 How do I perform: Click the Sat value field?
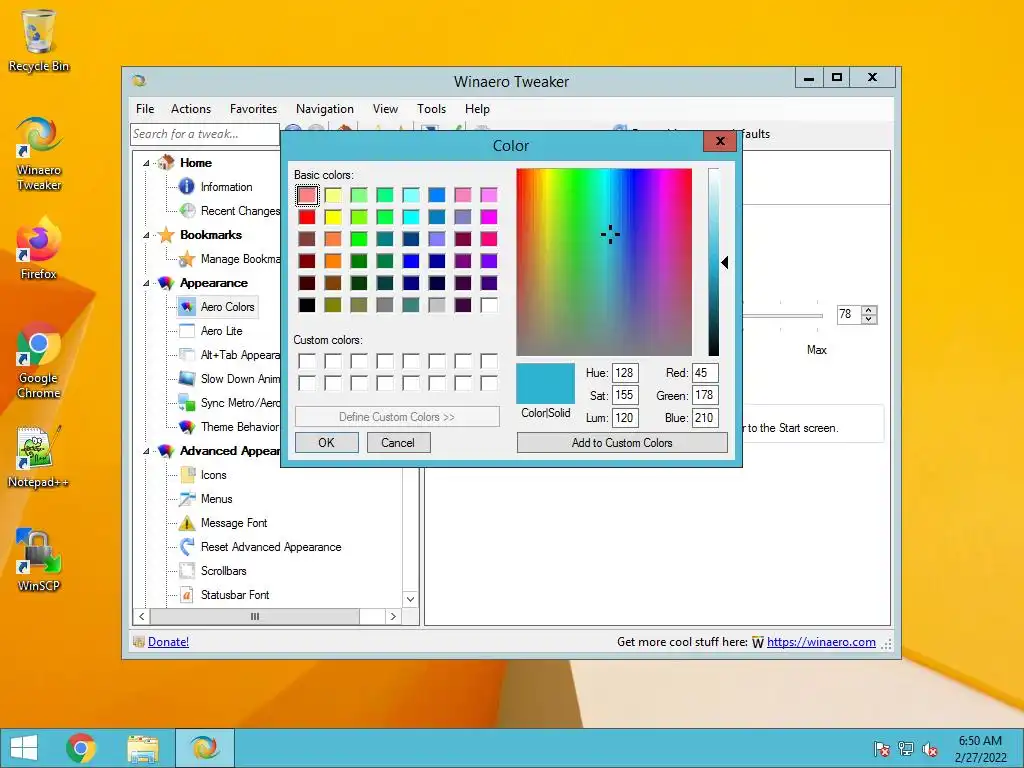point(625,395)
